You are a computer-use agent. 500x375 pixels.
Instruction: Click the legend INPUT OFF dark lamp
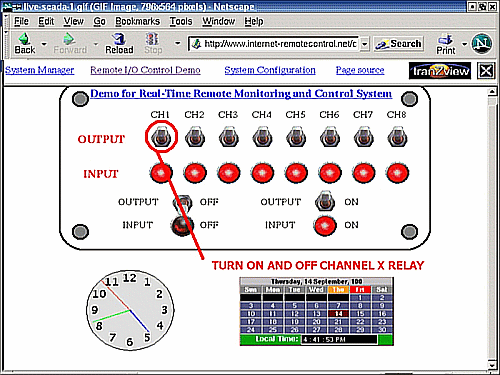point(182,225)
